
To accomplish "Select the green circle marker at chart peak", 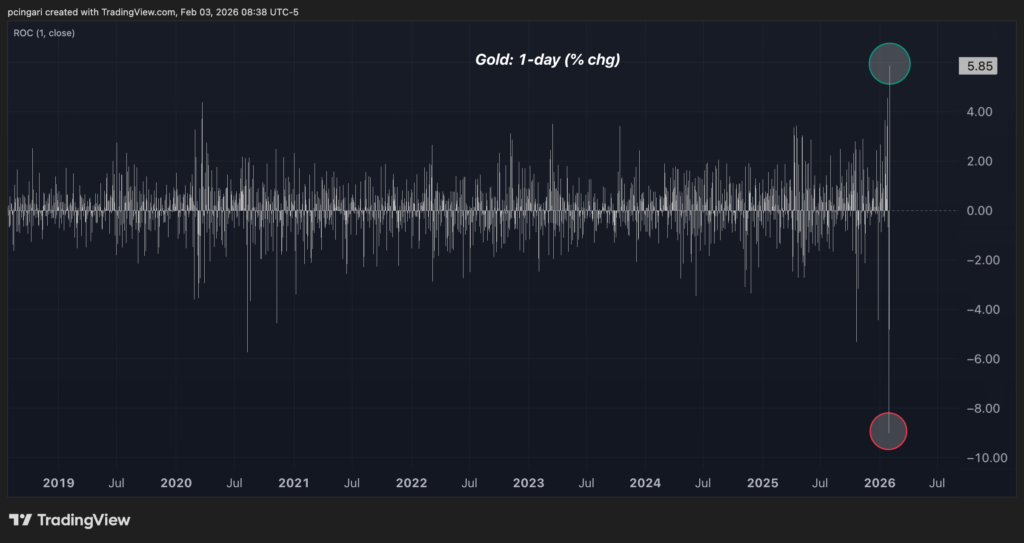I will click(x=889, y=63).
